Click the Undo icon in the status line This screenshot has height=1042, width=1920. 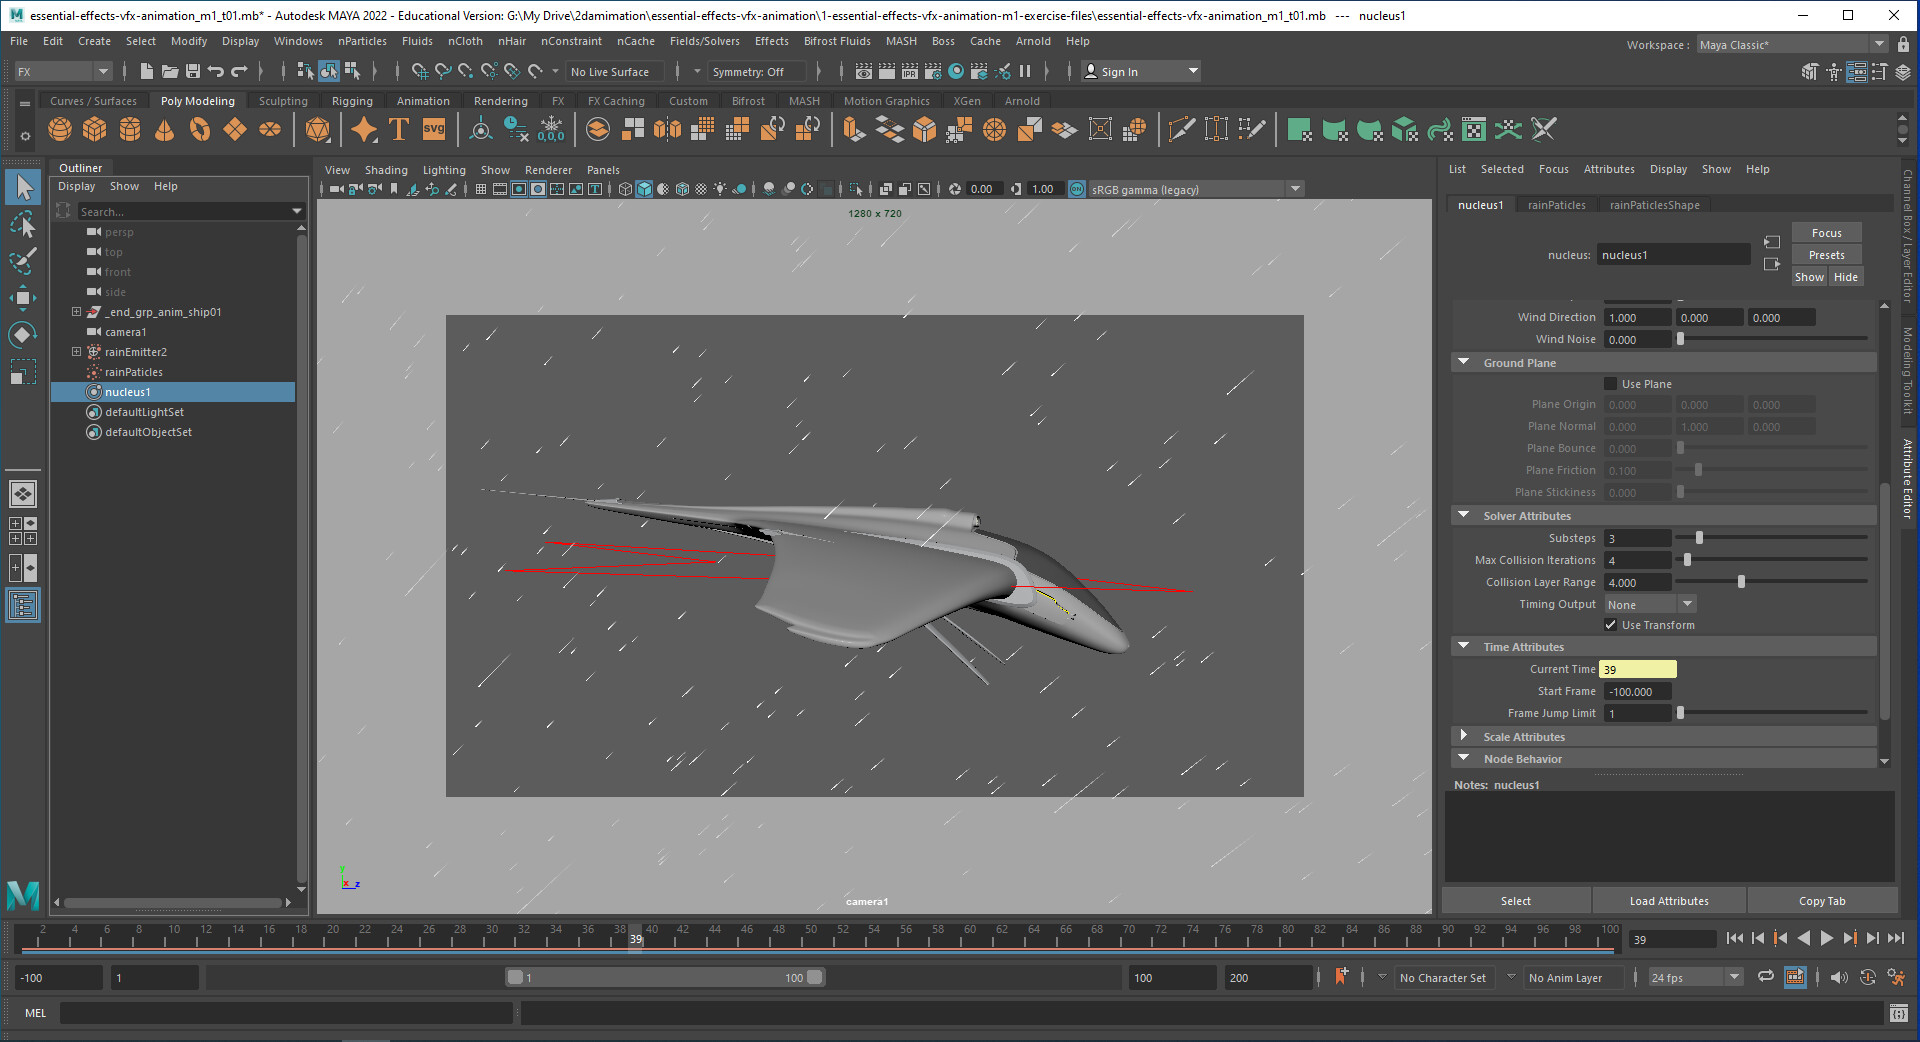(x=216, y=71)
